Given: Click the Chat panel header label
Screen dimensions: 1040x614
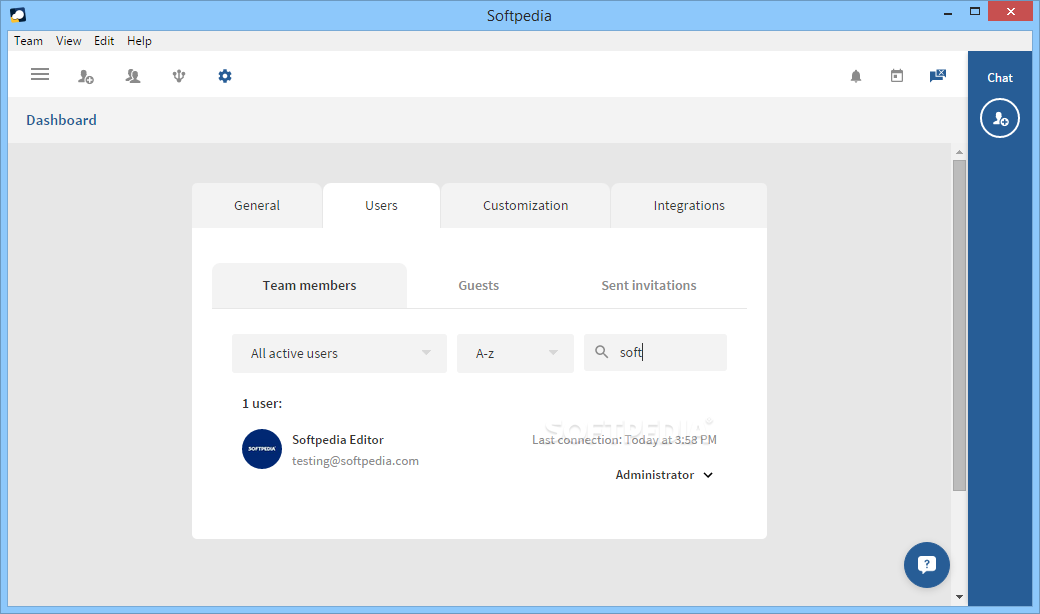Looking at the screenshot, I should [x=1000, y=78].
